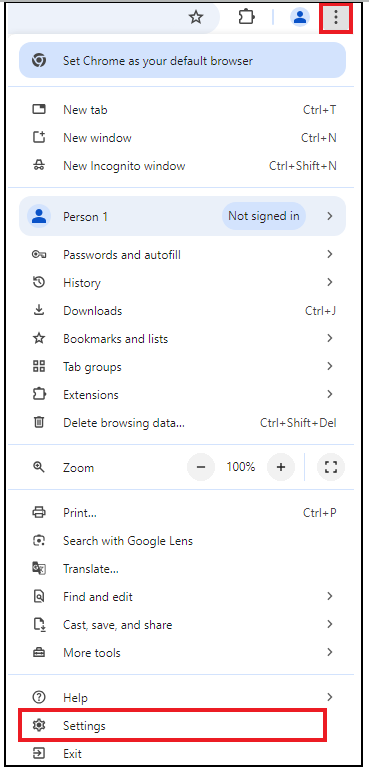
Task: Choose Print...
Action: pos(183,513)
